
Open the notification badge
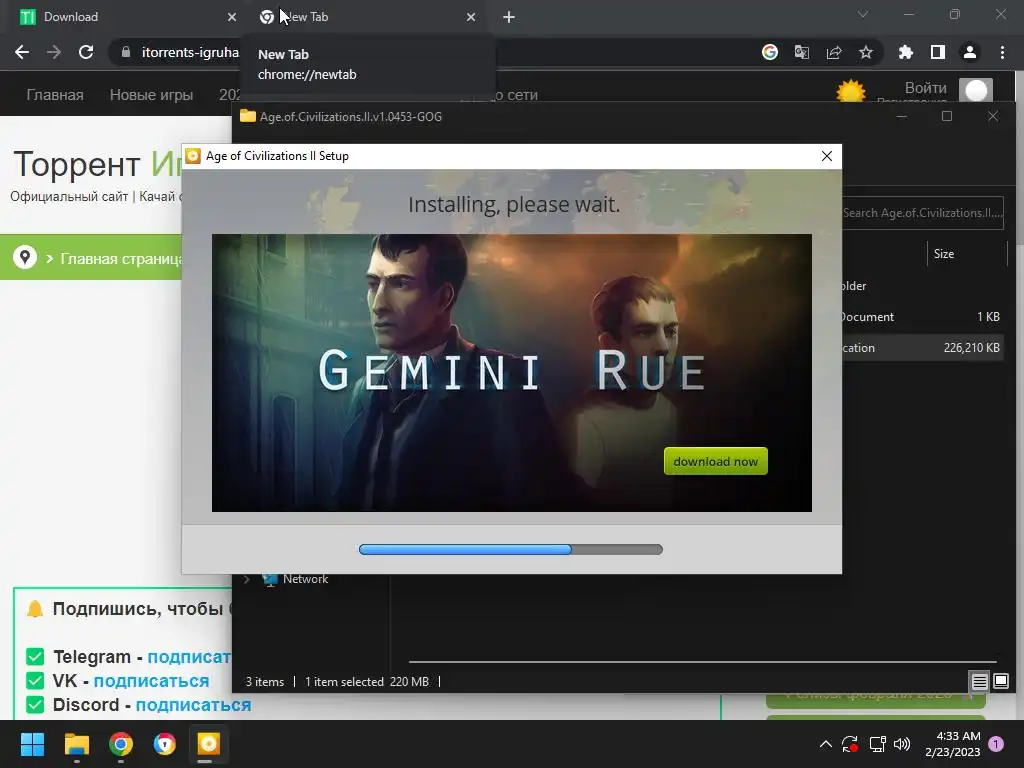pos(996,744)
